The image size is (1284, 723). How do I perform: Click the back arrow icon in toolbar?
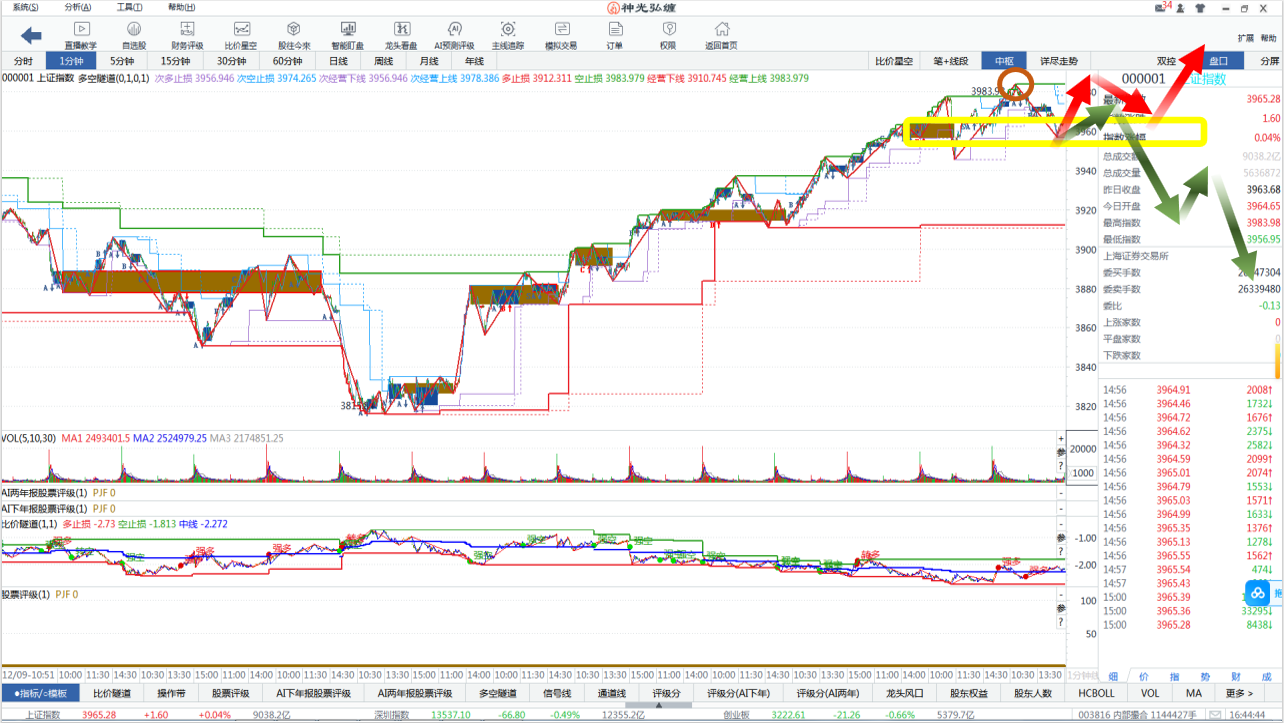[x=31, y=36]
